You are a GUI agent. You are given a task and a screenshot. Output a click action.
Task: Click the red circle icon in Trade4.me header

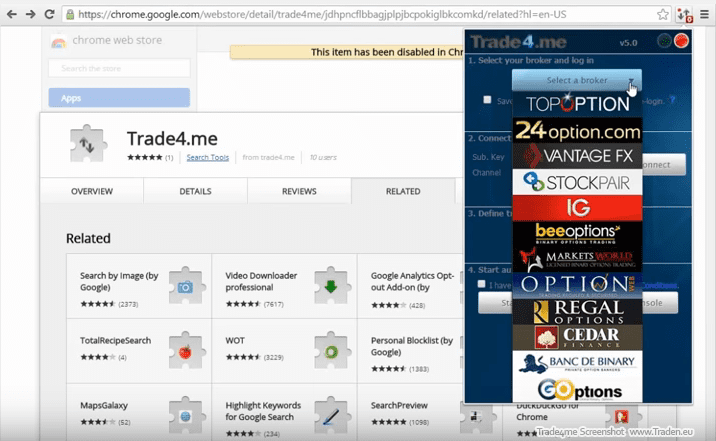(681, 41)
